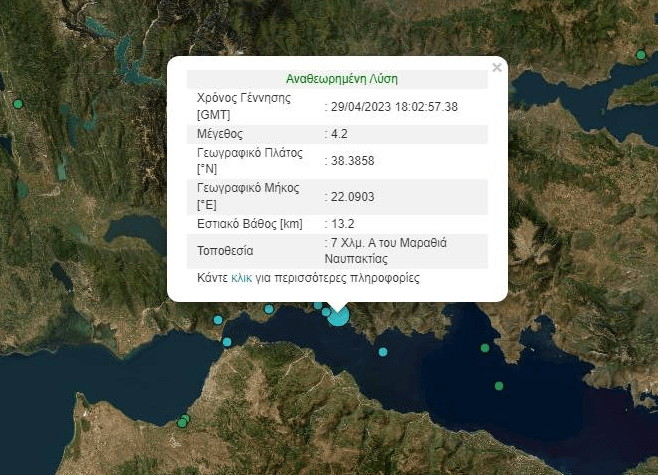Close the earthquake info popup
The height and width of the screenshot is (475, 658).
[x=497, y=68]
